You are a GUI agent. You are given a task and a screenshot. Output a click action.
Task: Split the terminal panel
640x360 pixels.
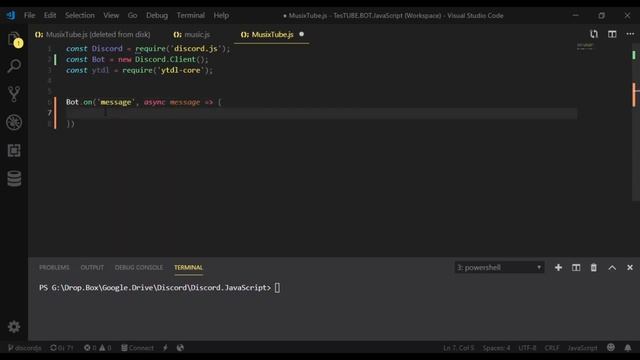(x=576, y=267)
